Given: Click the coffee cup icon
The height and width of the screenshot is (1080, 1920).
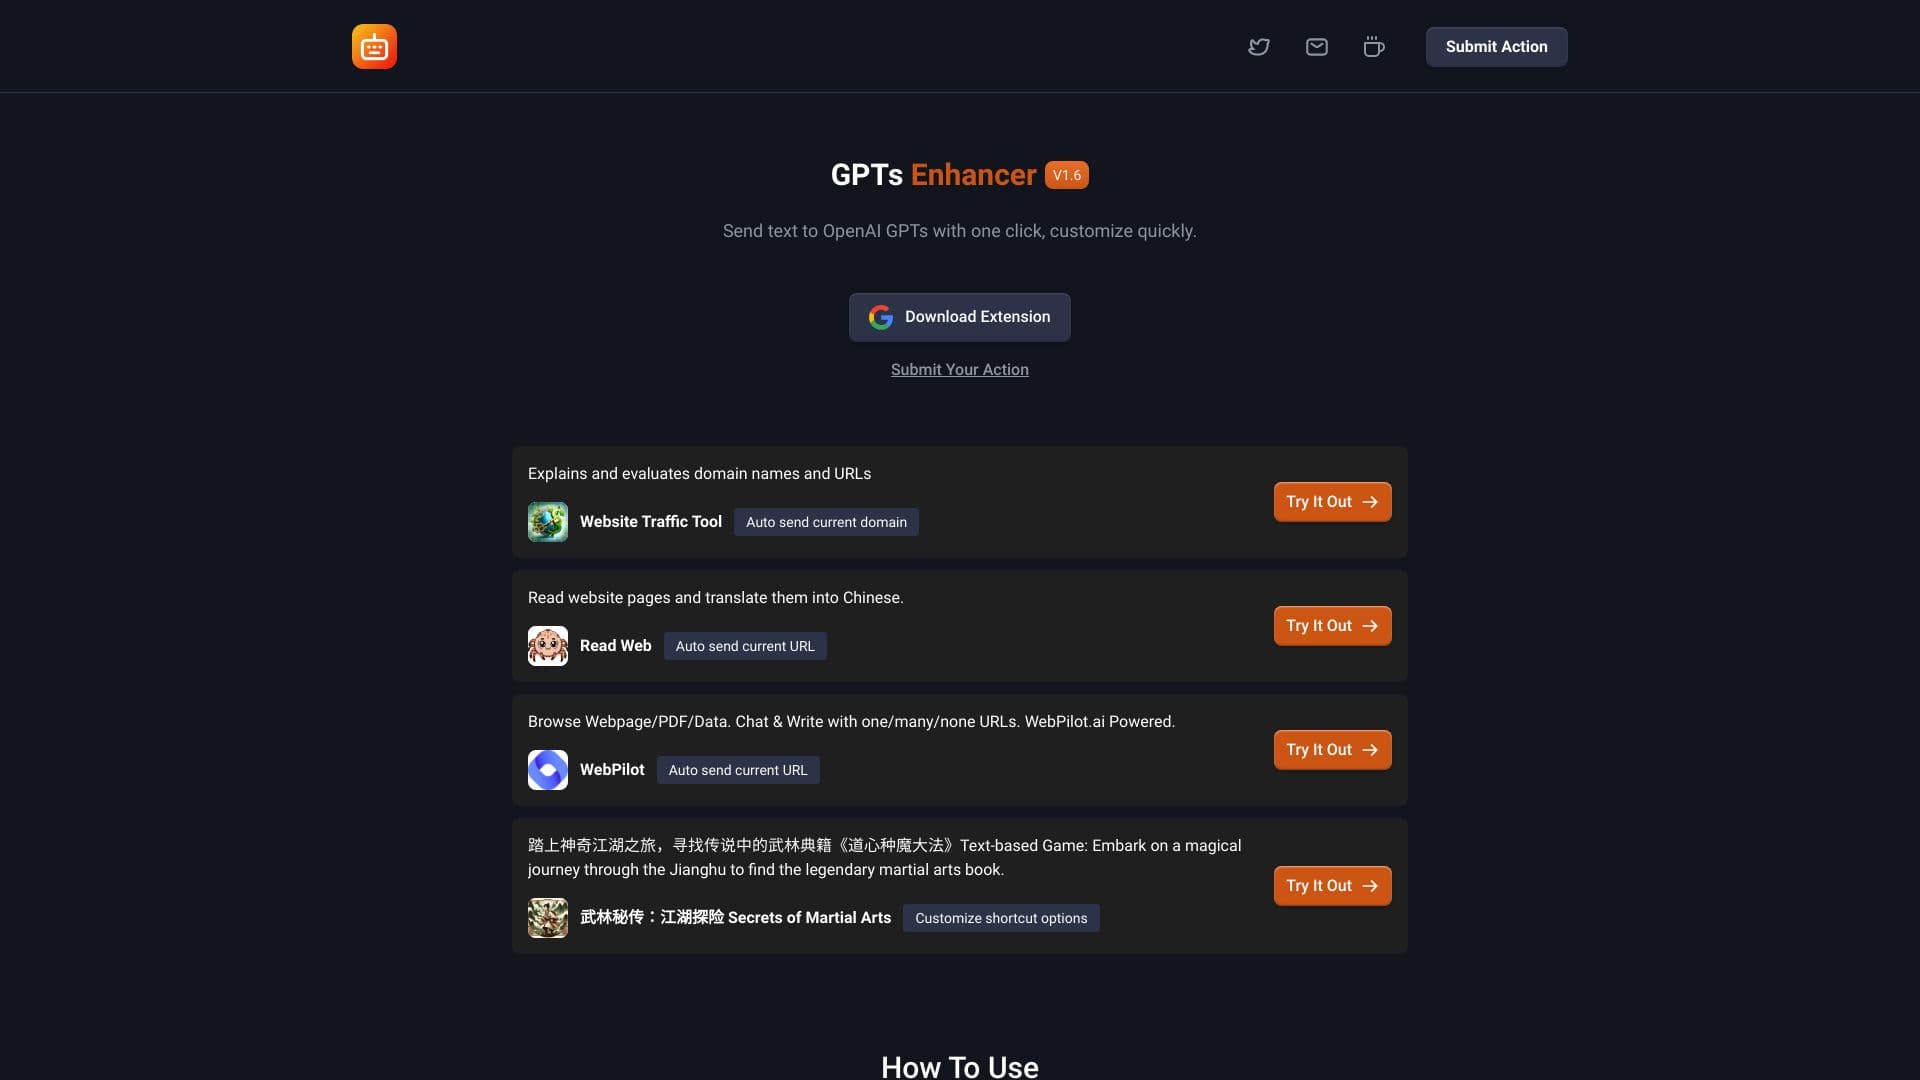Looking at the screenshot, I should 1374,47.
